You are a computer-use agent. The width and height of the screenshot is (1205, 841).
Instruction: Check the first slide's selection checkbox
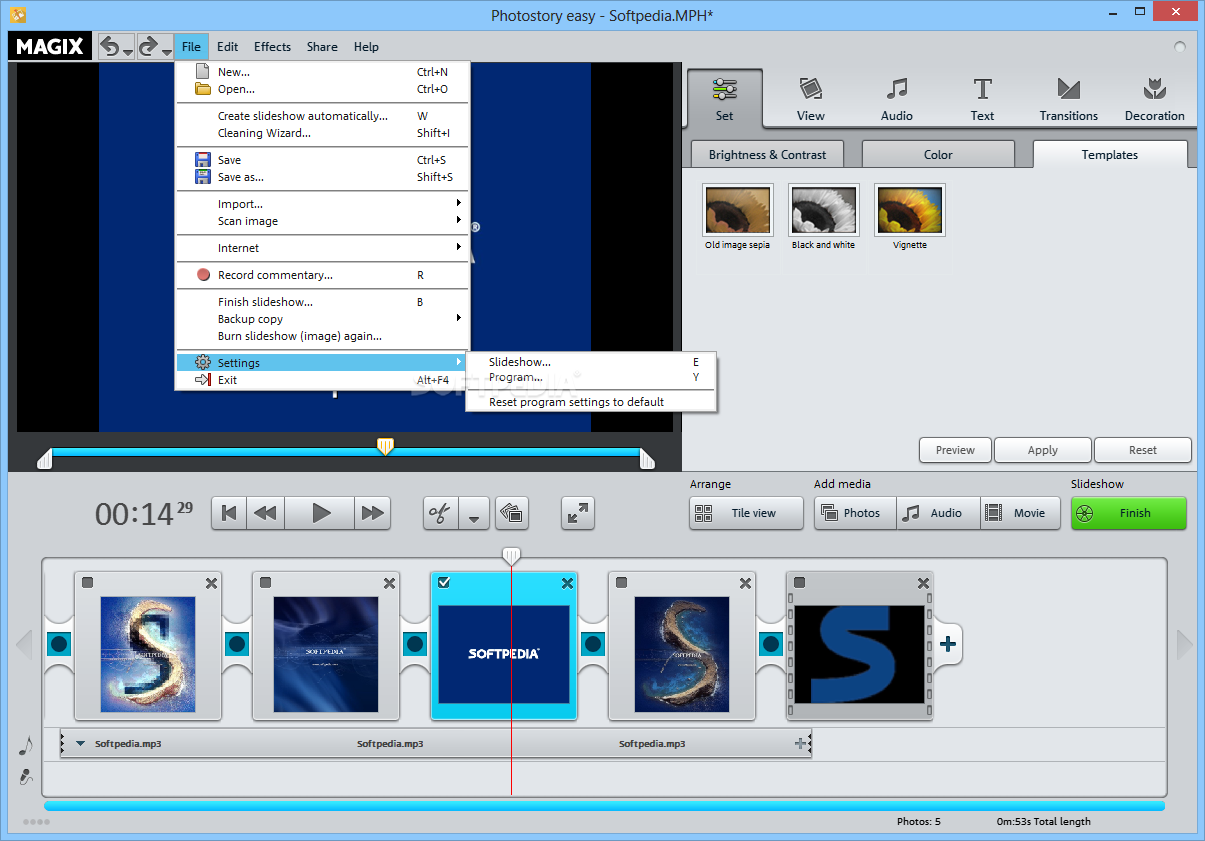(x=88, y=583)
